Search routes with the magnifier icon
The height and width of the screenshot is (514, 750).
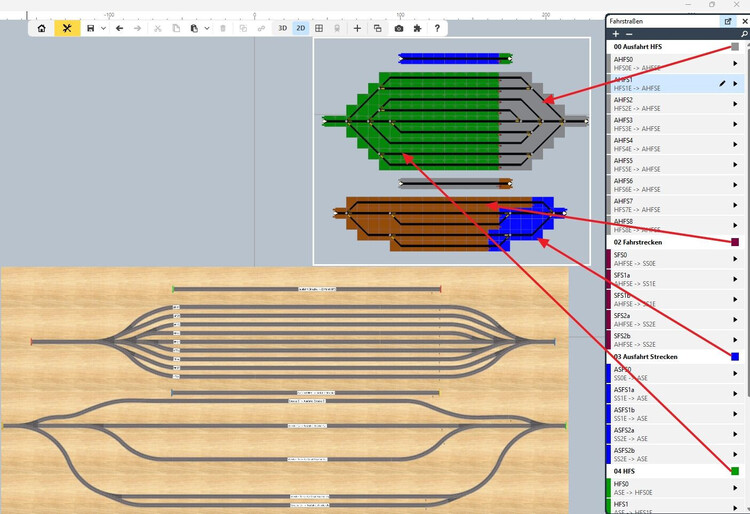click(x=744, y=34)
